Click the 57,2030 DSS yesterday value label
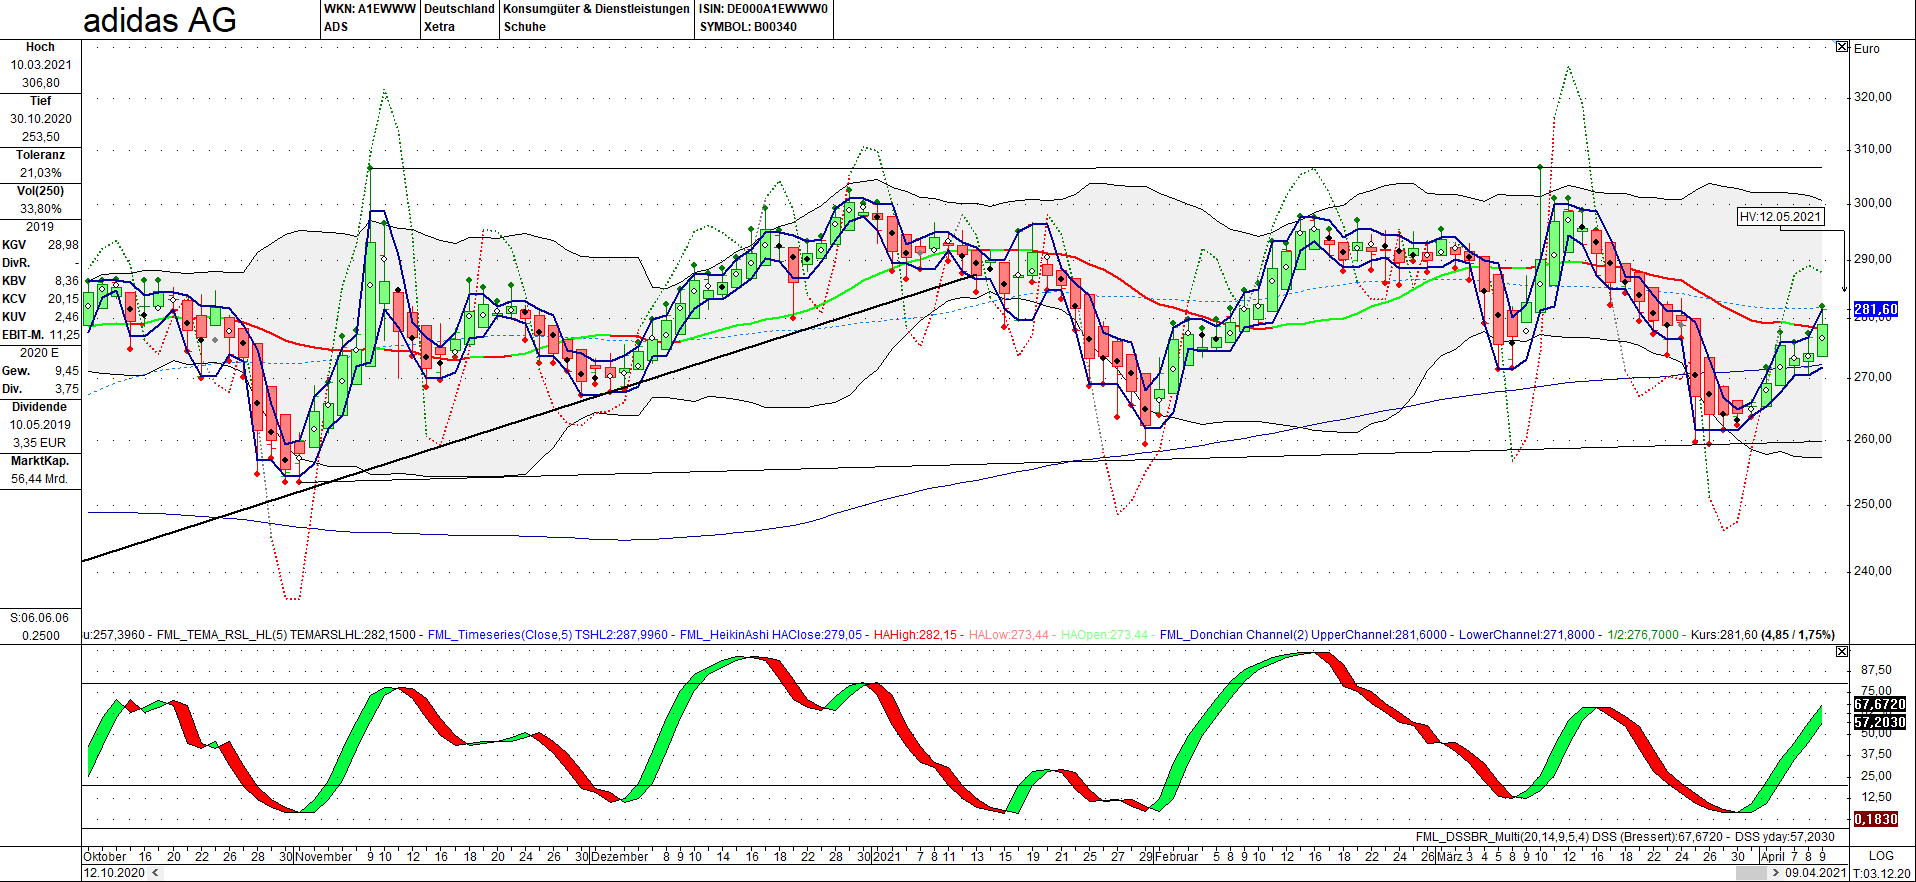The image size is (1916, 882). [1879, 722]
